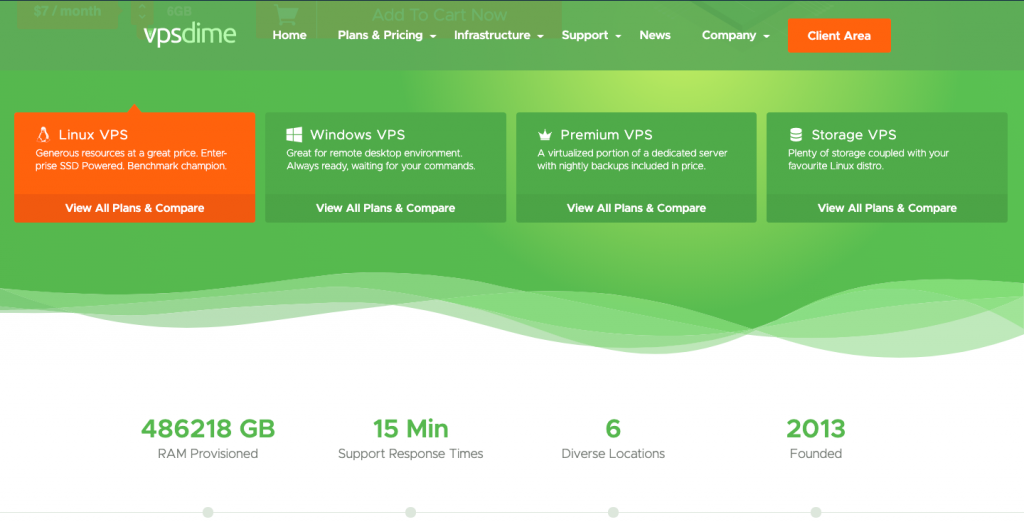Open the Support menu
The height and width of the screenshot is (522, 1024).
click(x=584, y=35)
